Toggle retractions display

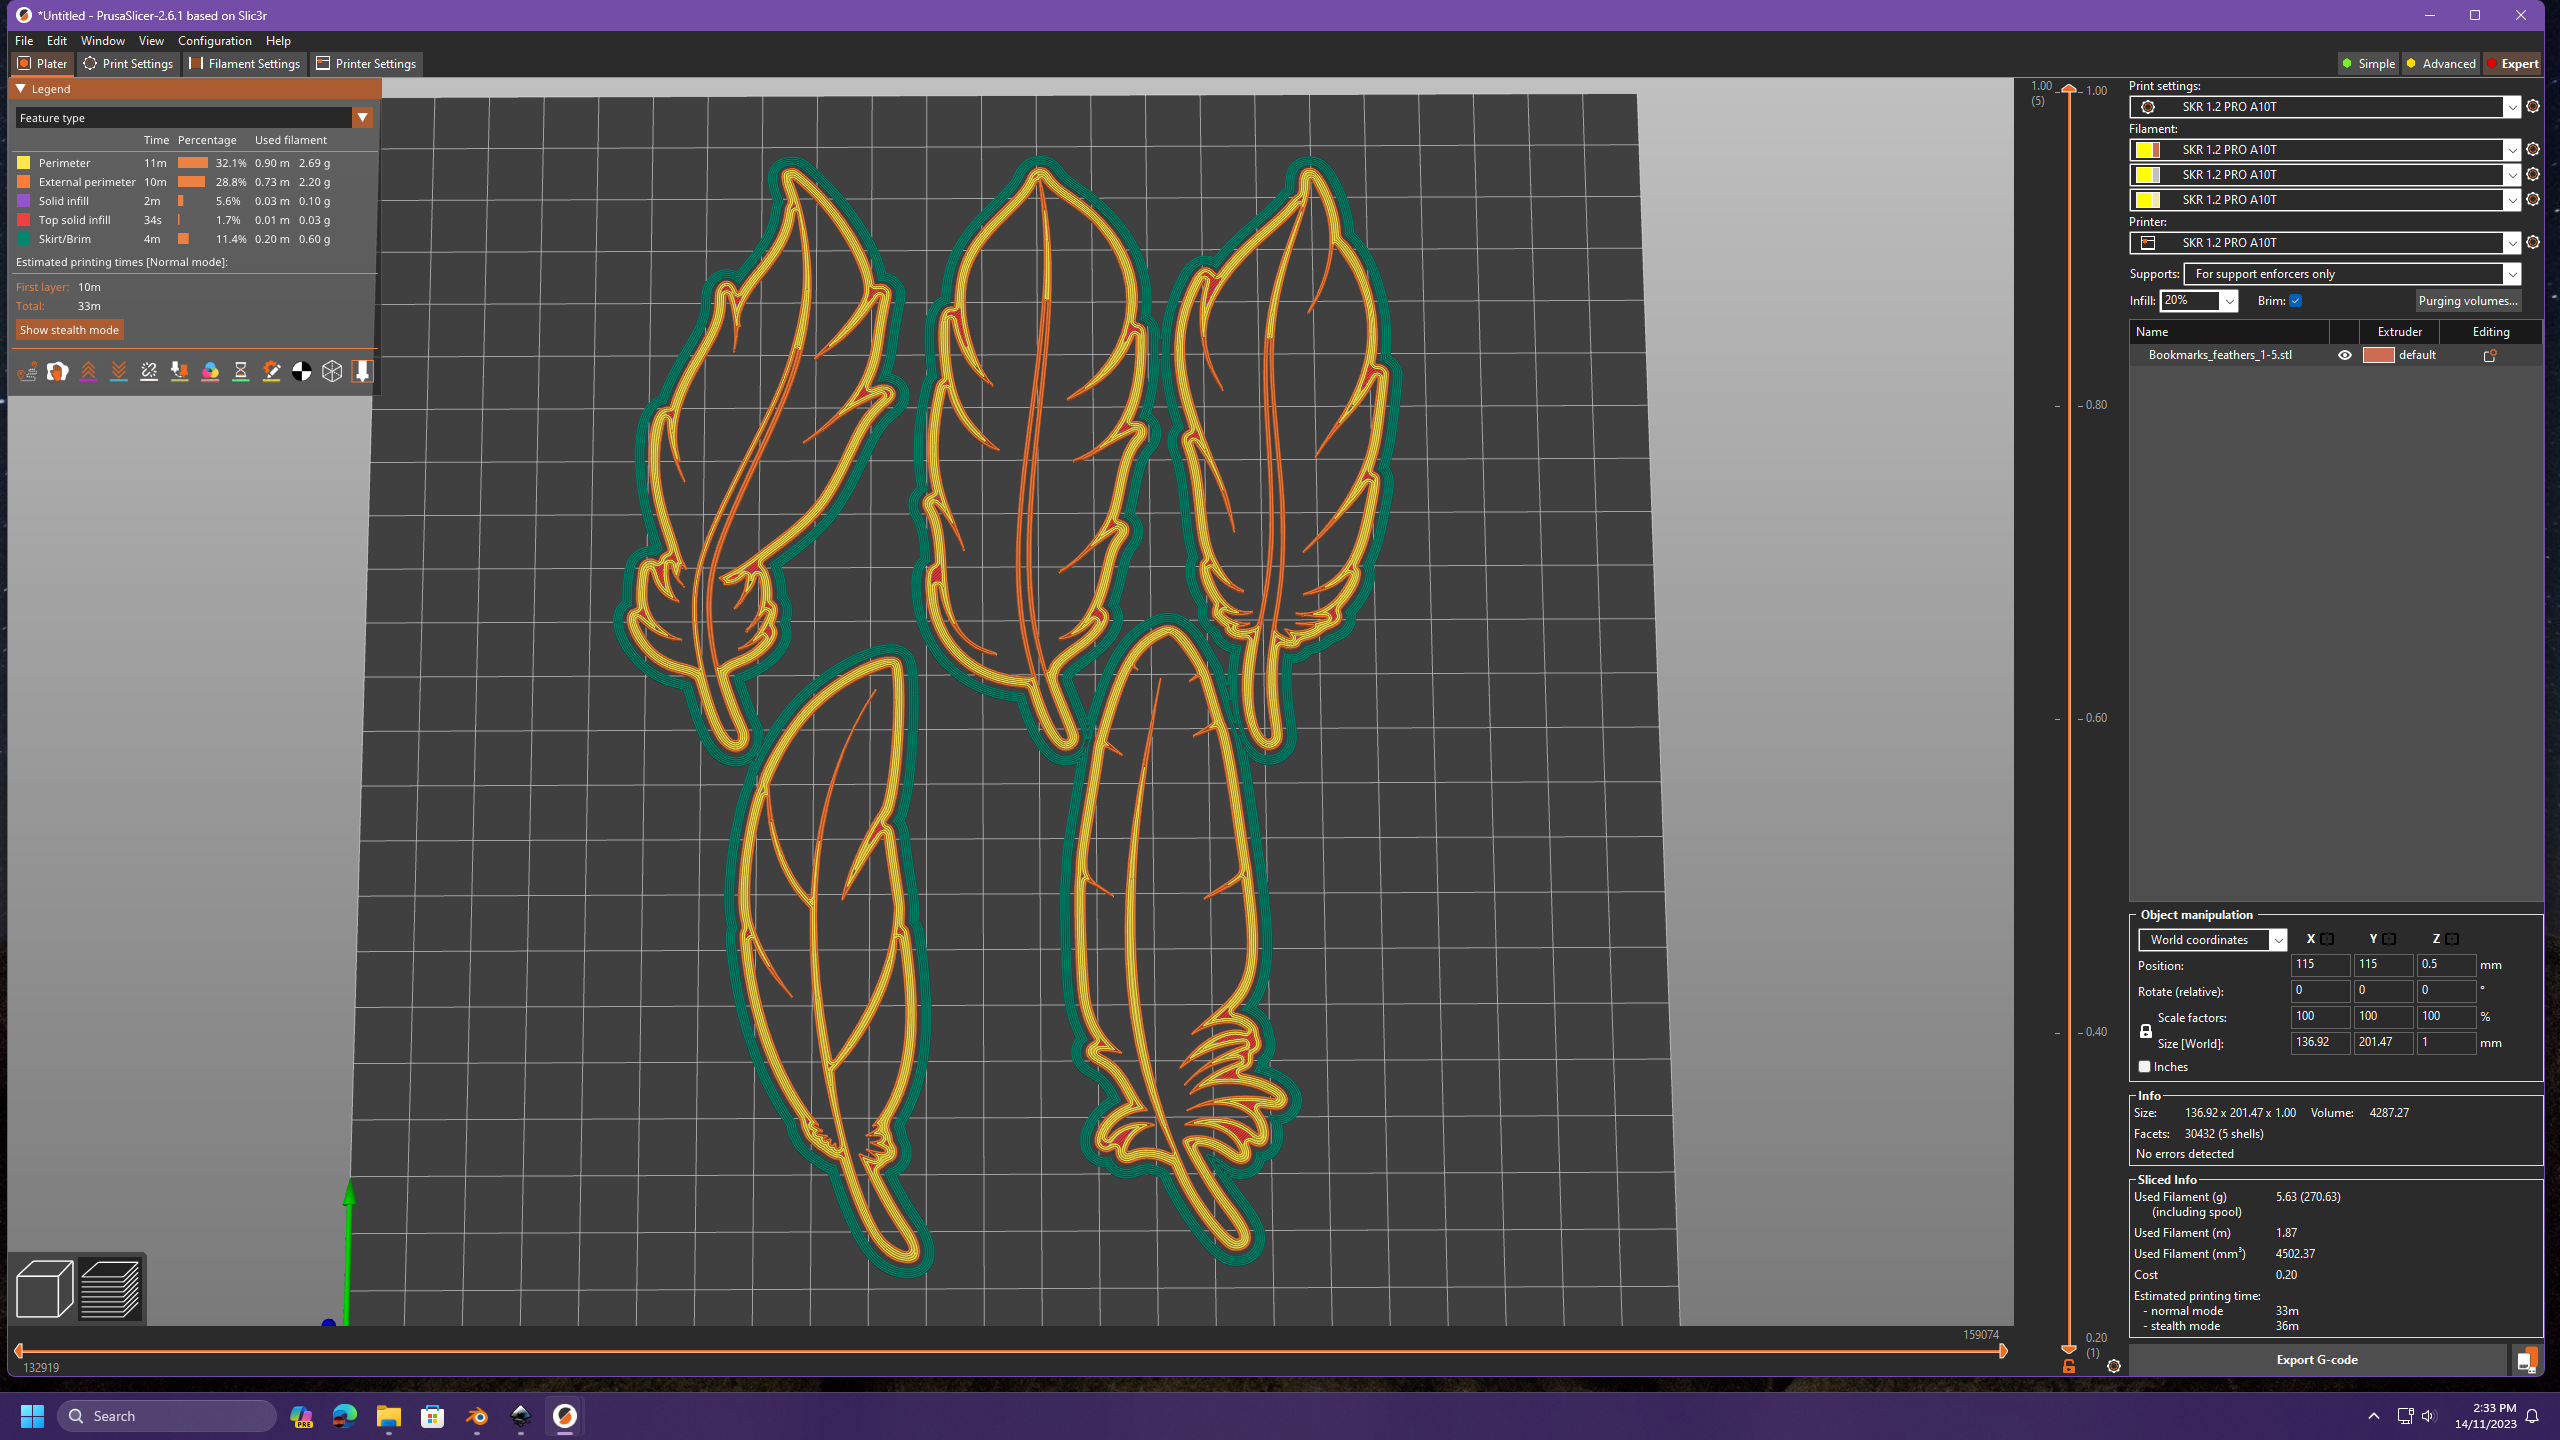coord(89,371)
